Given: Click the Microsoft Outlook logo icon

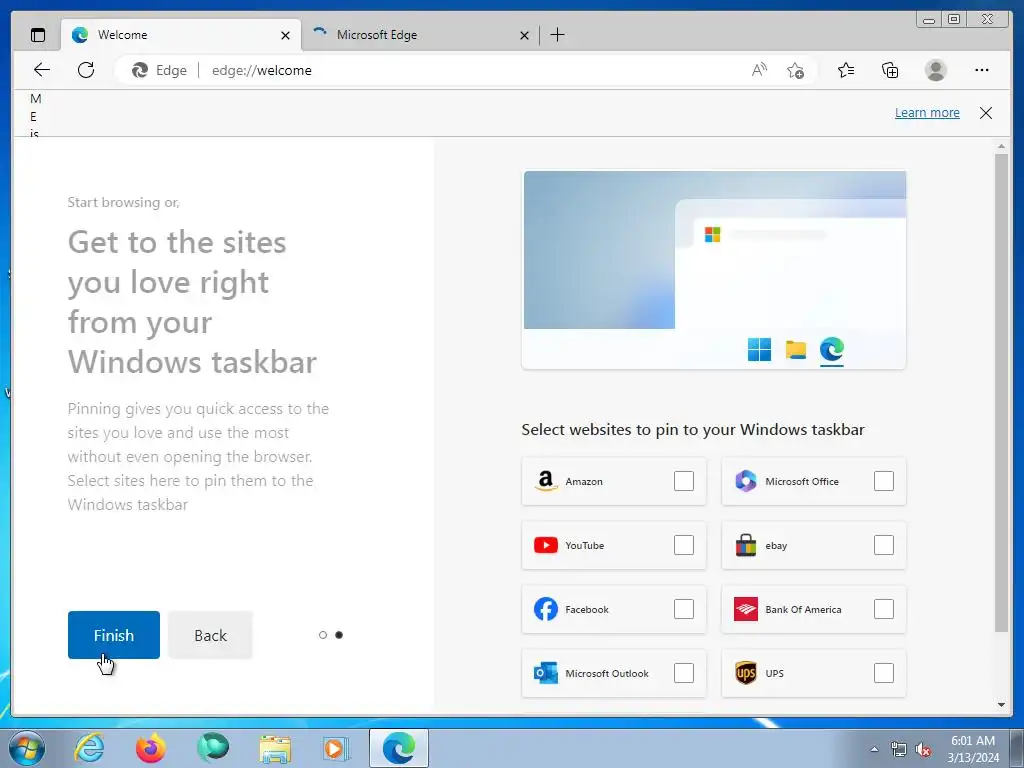Looking at the screenshot, I should 546,673.
